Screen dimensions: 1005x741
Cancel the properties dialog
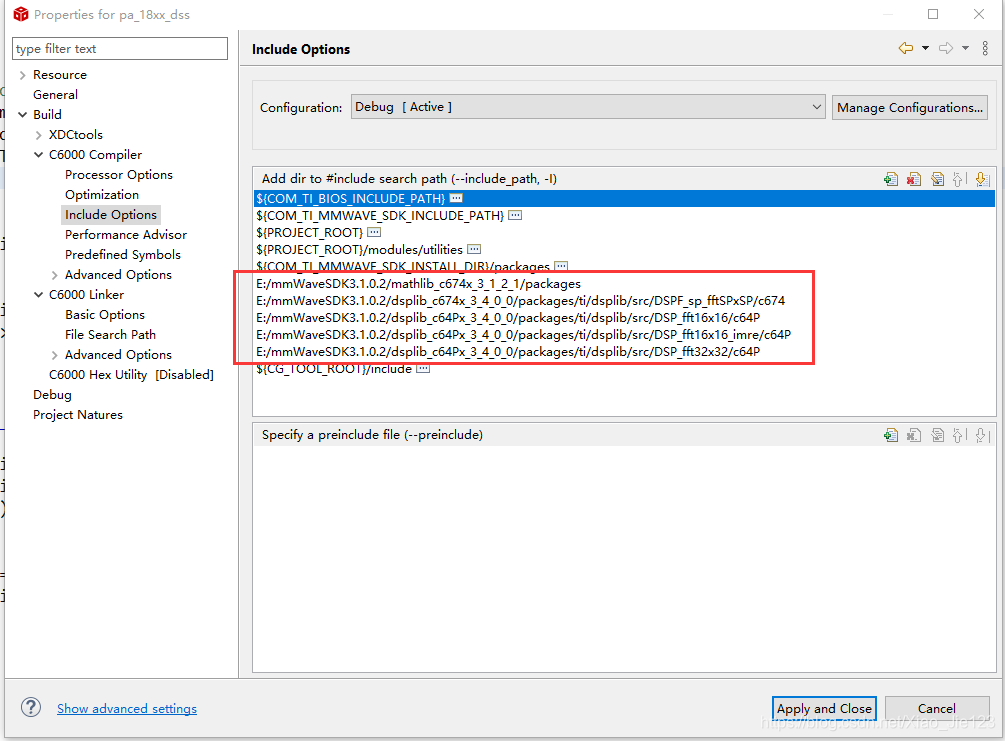tap(936, 708)
